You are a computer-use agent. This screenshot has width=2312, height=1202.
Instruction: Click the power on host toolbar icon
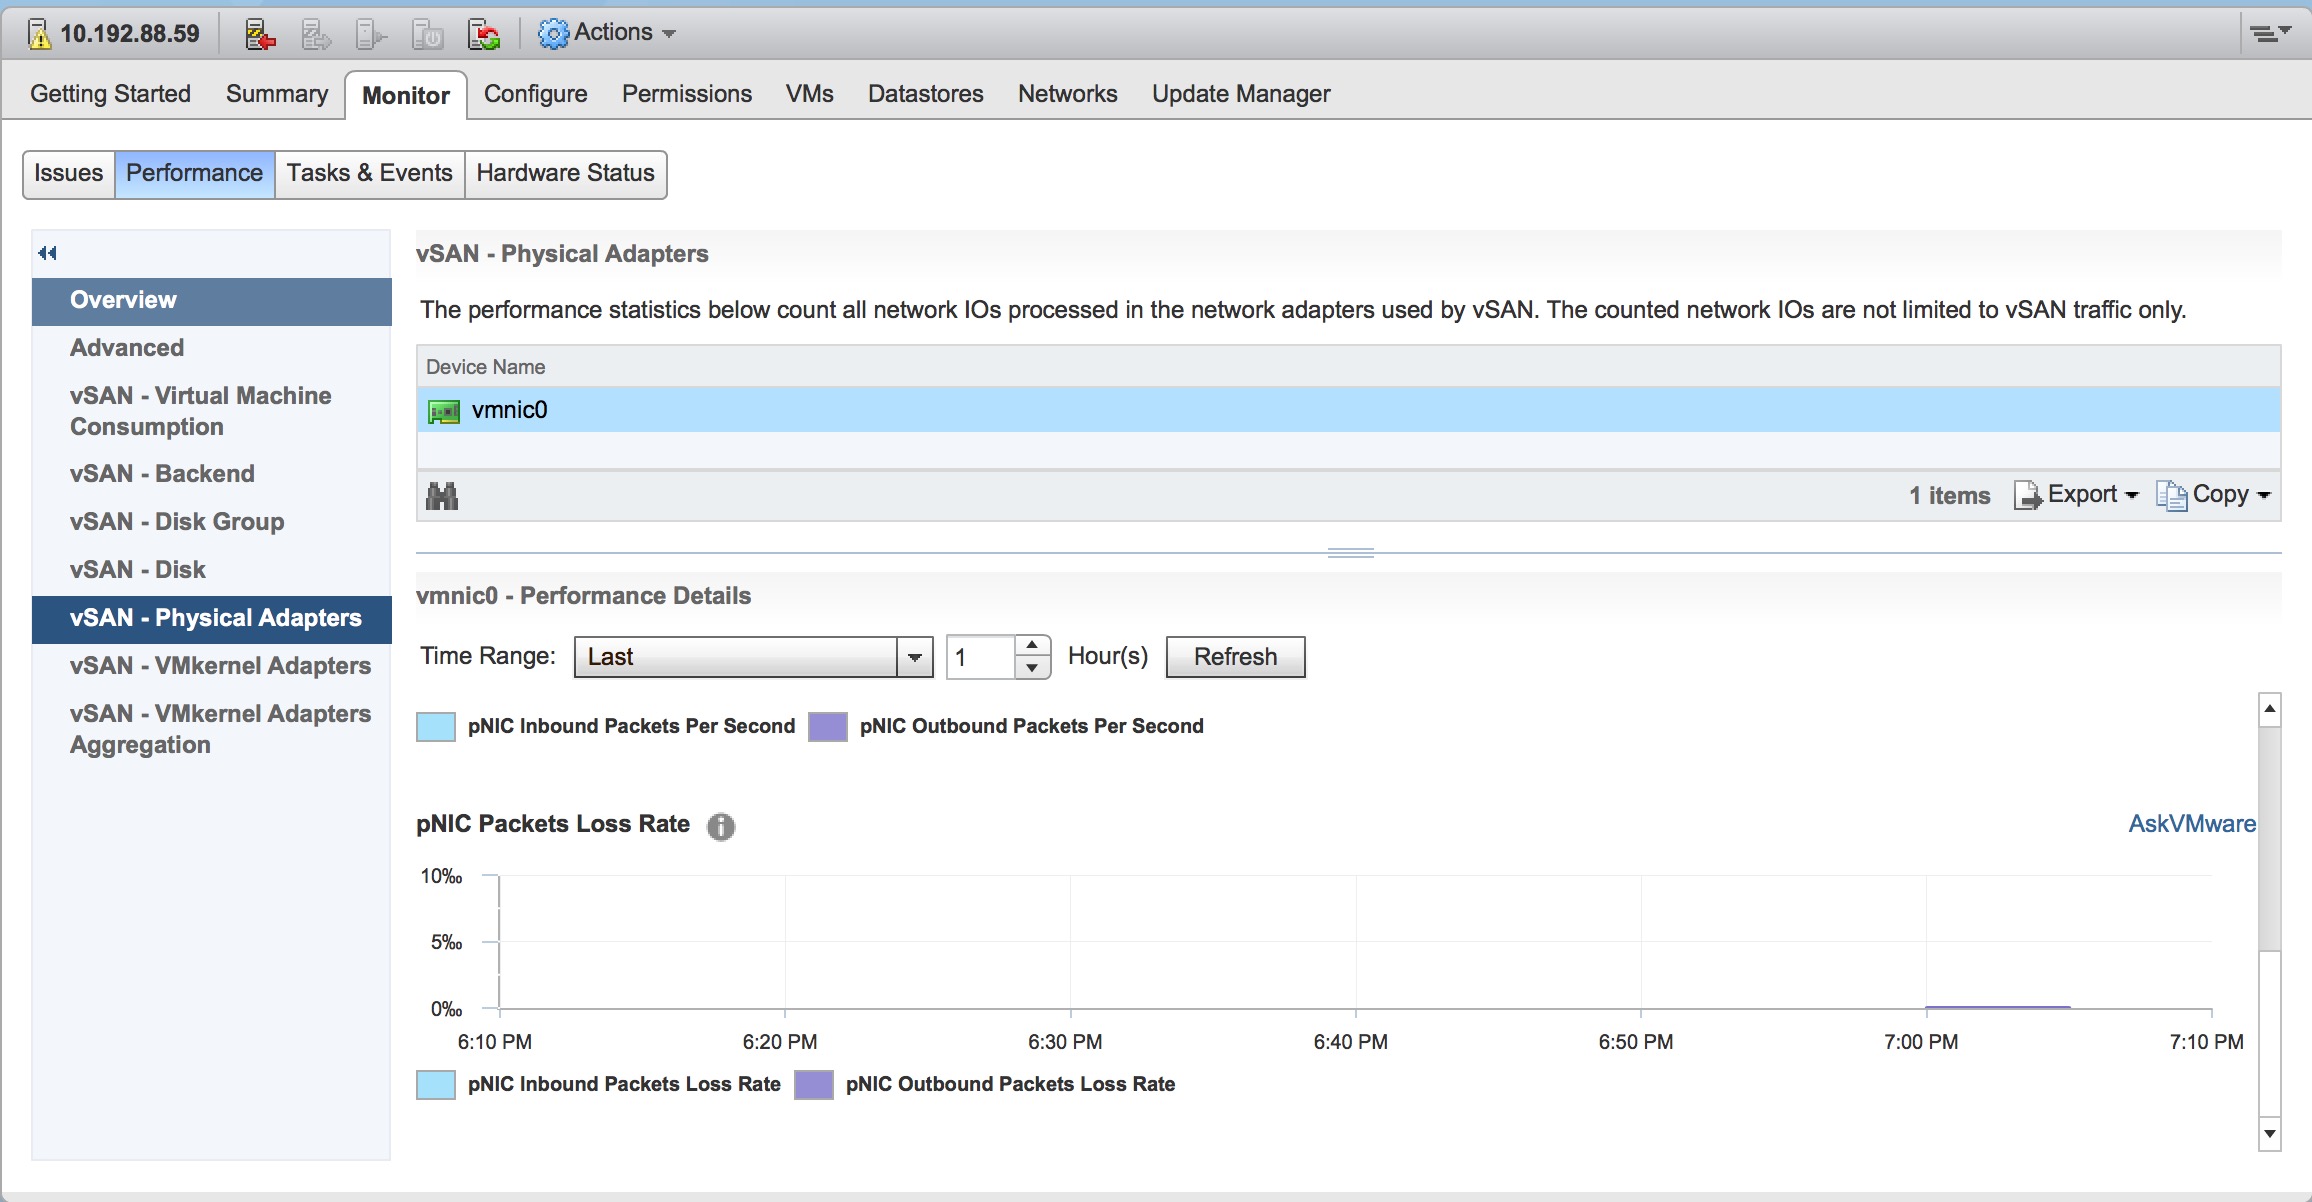pos(372,34)
